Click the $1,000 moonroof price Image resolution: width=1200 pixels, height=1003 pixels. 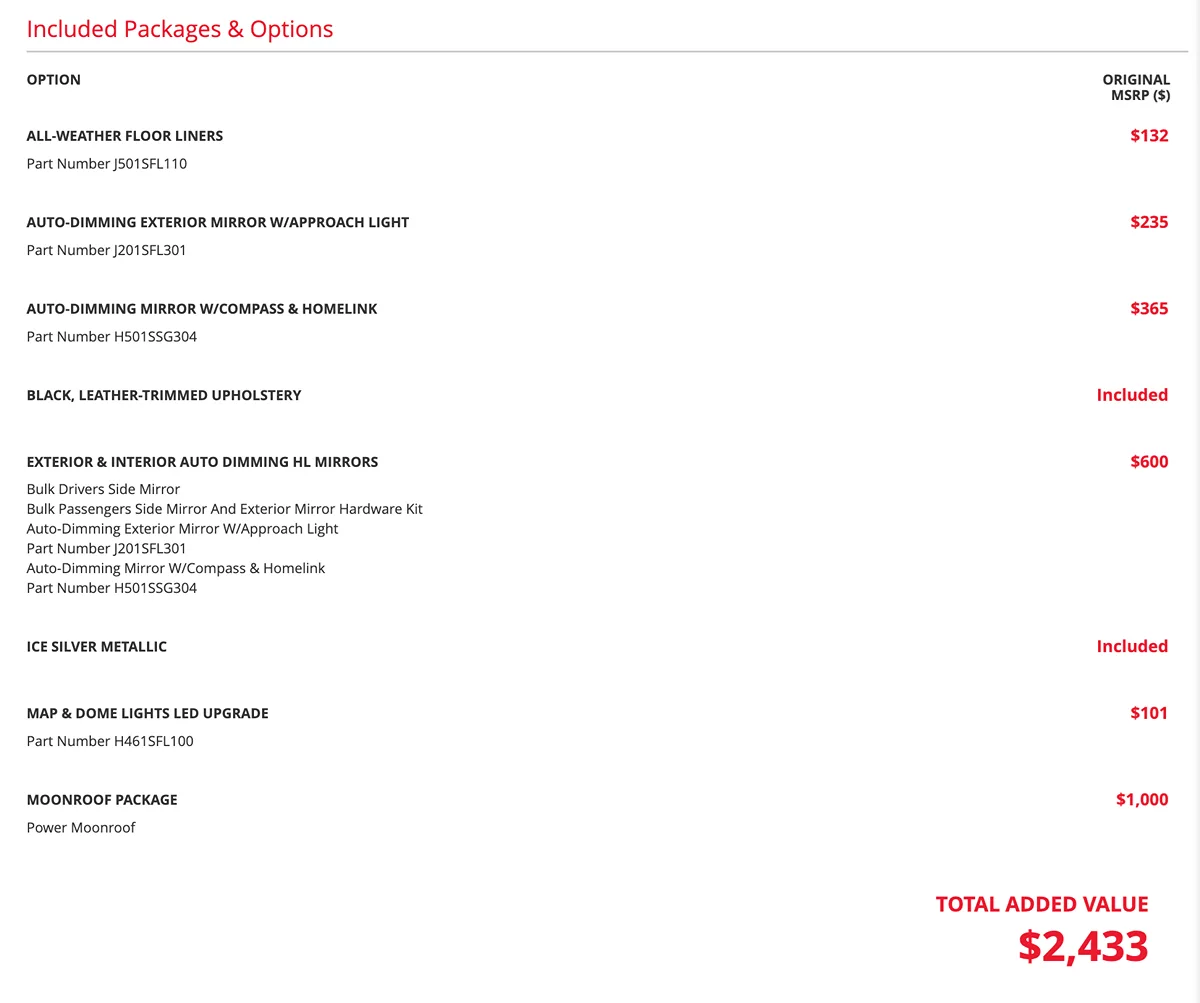(x=1142, y=800)
